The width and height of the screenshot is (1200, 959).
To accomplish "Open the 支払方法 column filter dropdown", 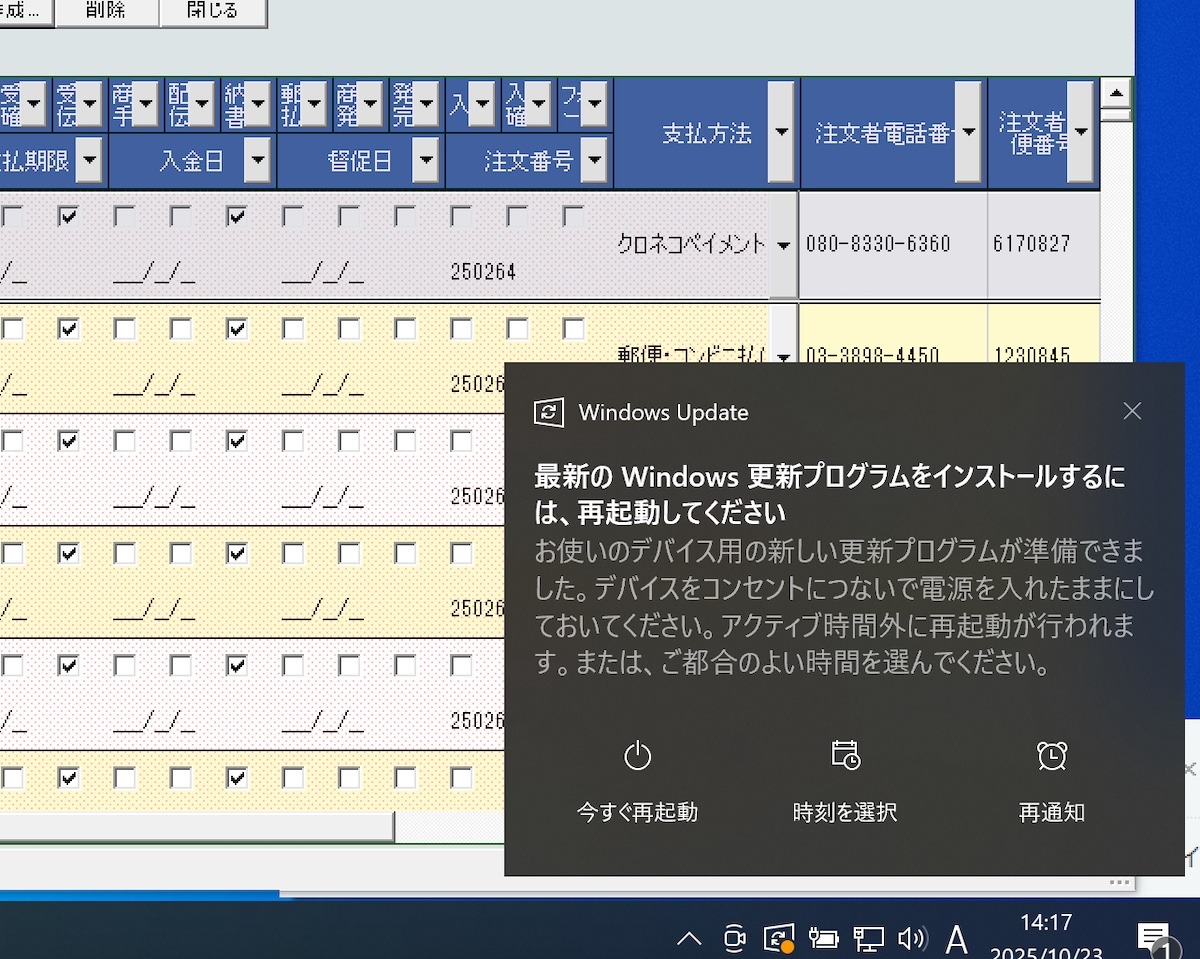I will pyautogui.click(x=782, y=133).
